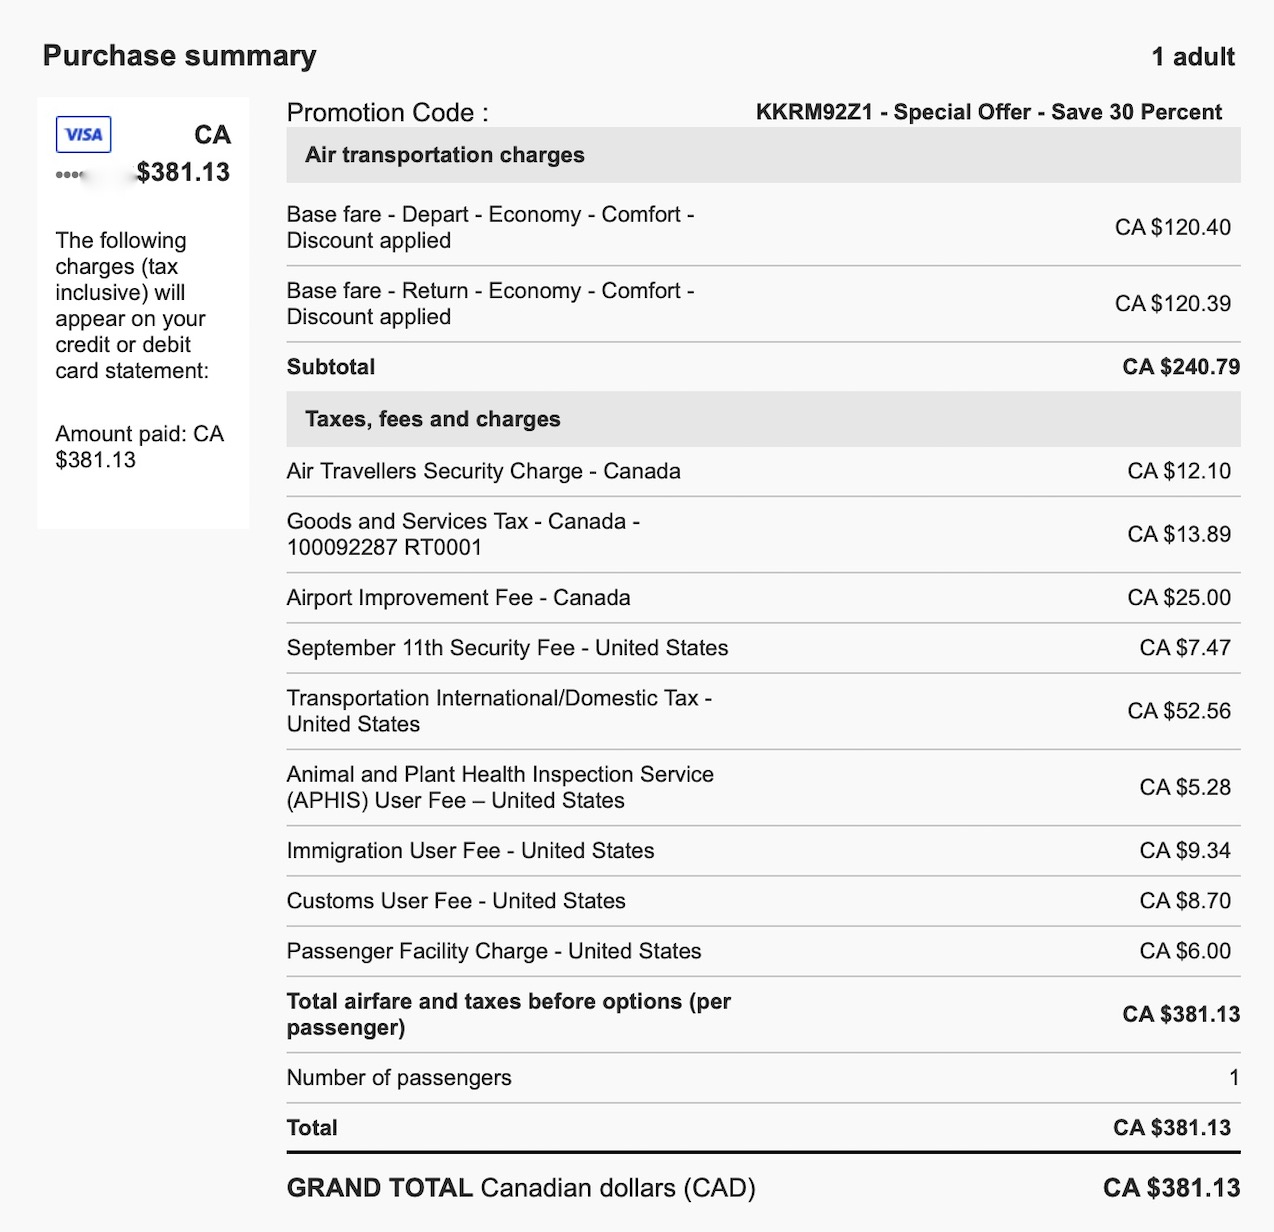Click September 11th Security Fee label

pos(507,648)
